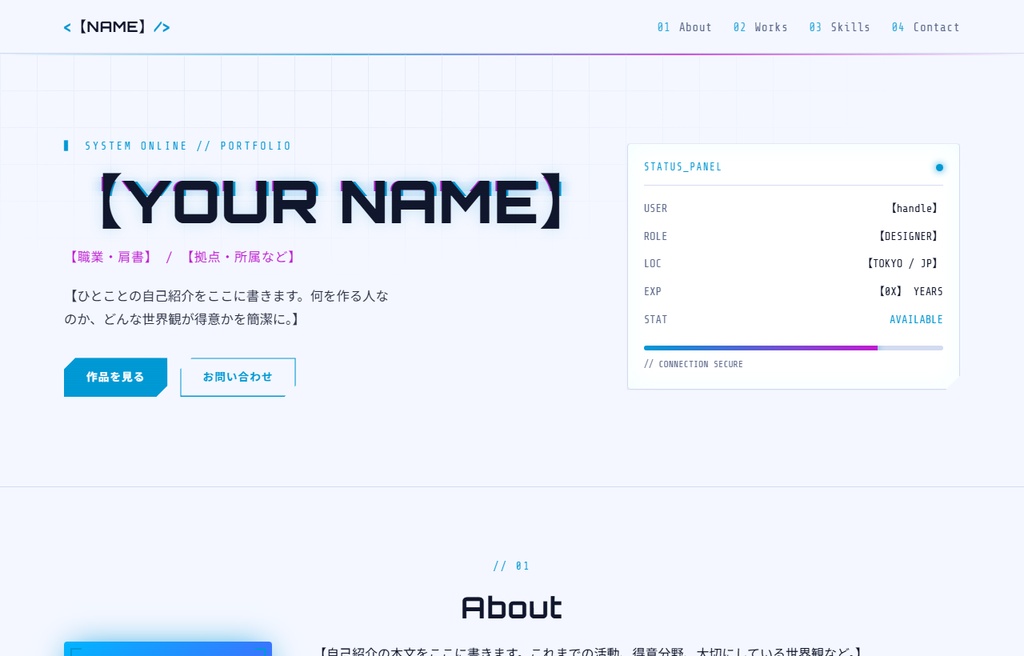This screenshot has width=1024, height=656.
Task: Select the Skills nav link
Action: pyautogui.click(x=839, y=27)
